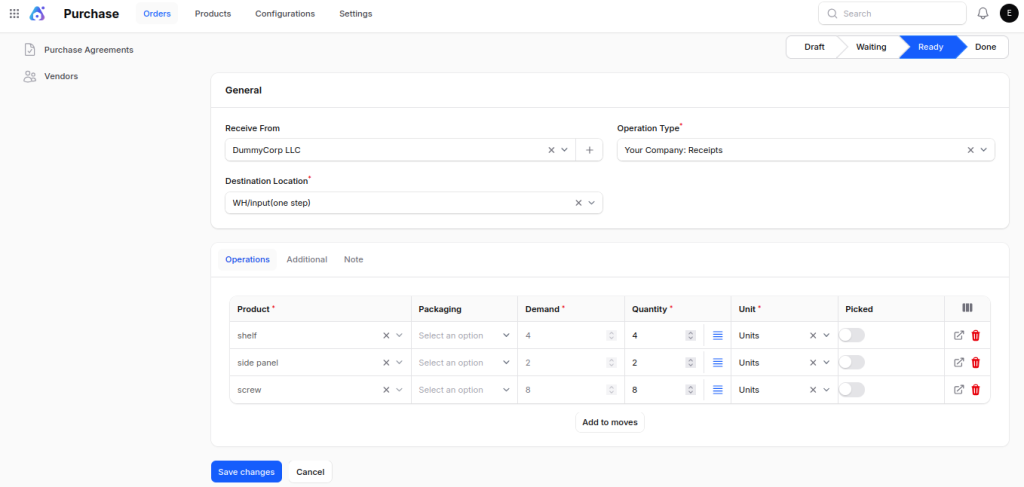Clear the Units value in shelf row
This screenshot has height=487, width=1024.
click(x=813, y=336)
